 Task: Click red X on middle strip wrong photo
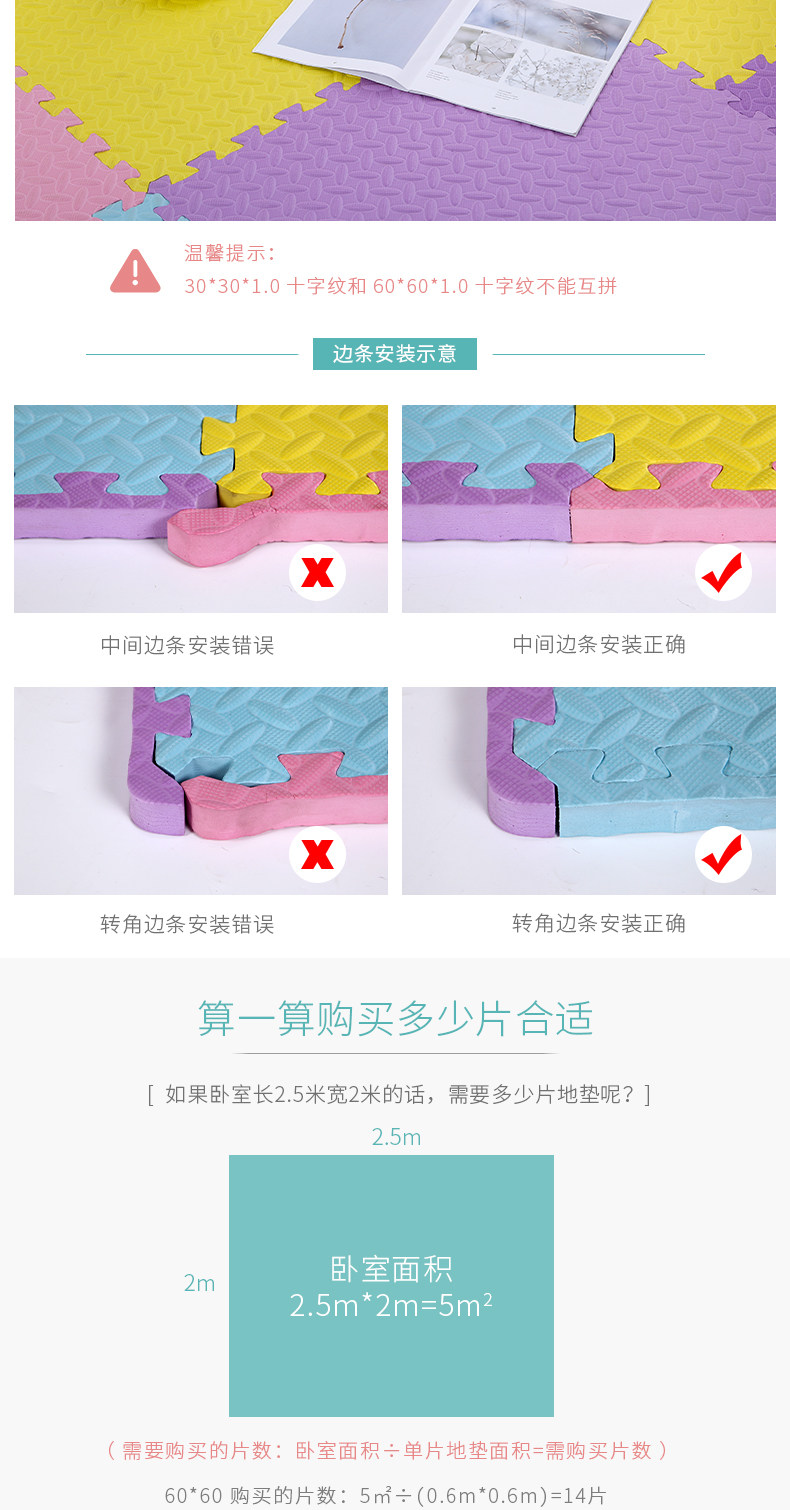317,573
